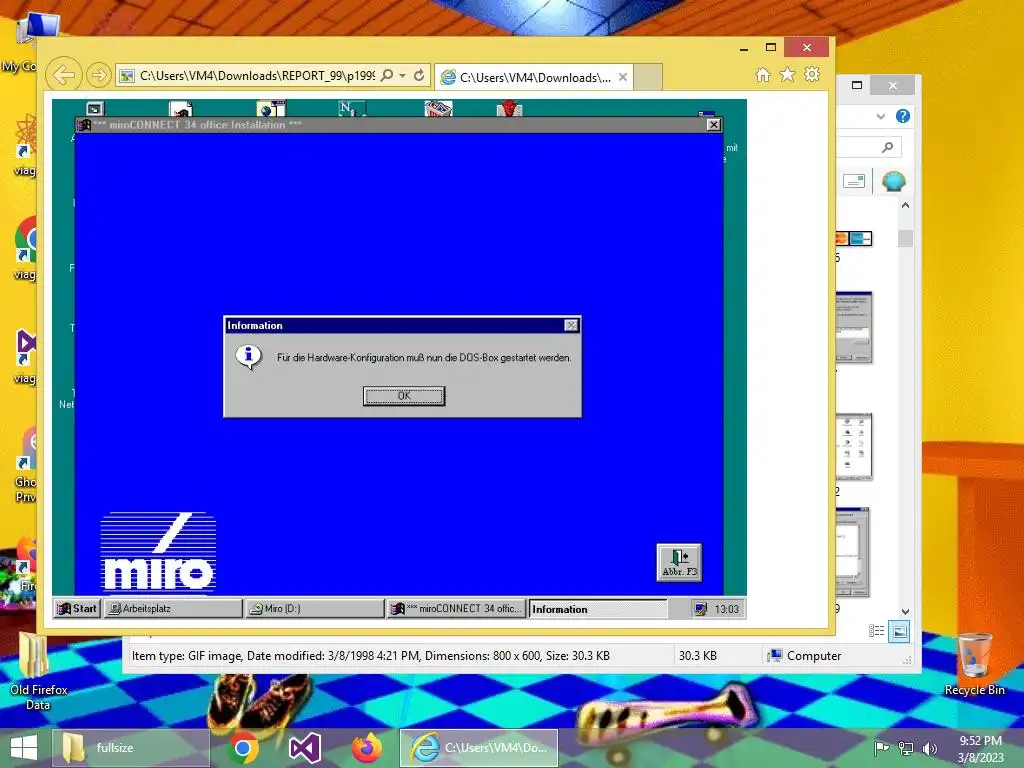1024x768 pixels.
Task: Click the IE Home icon
Action: tap(763, 75)
